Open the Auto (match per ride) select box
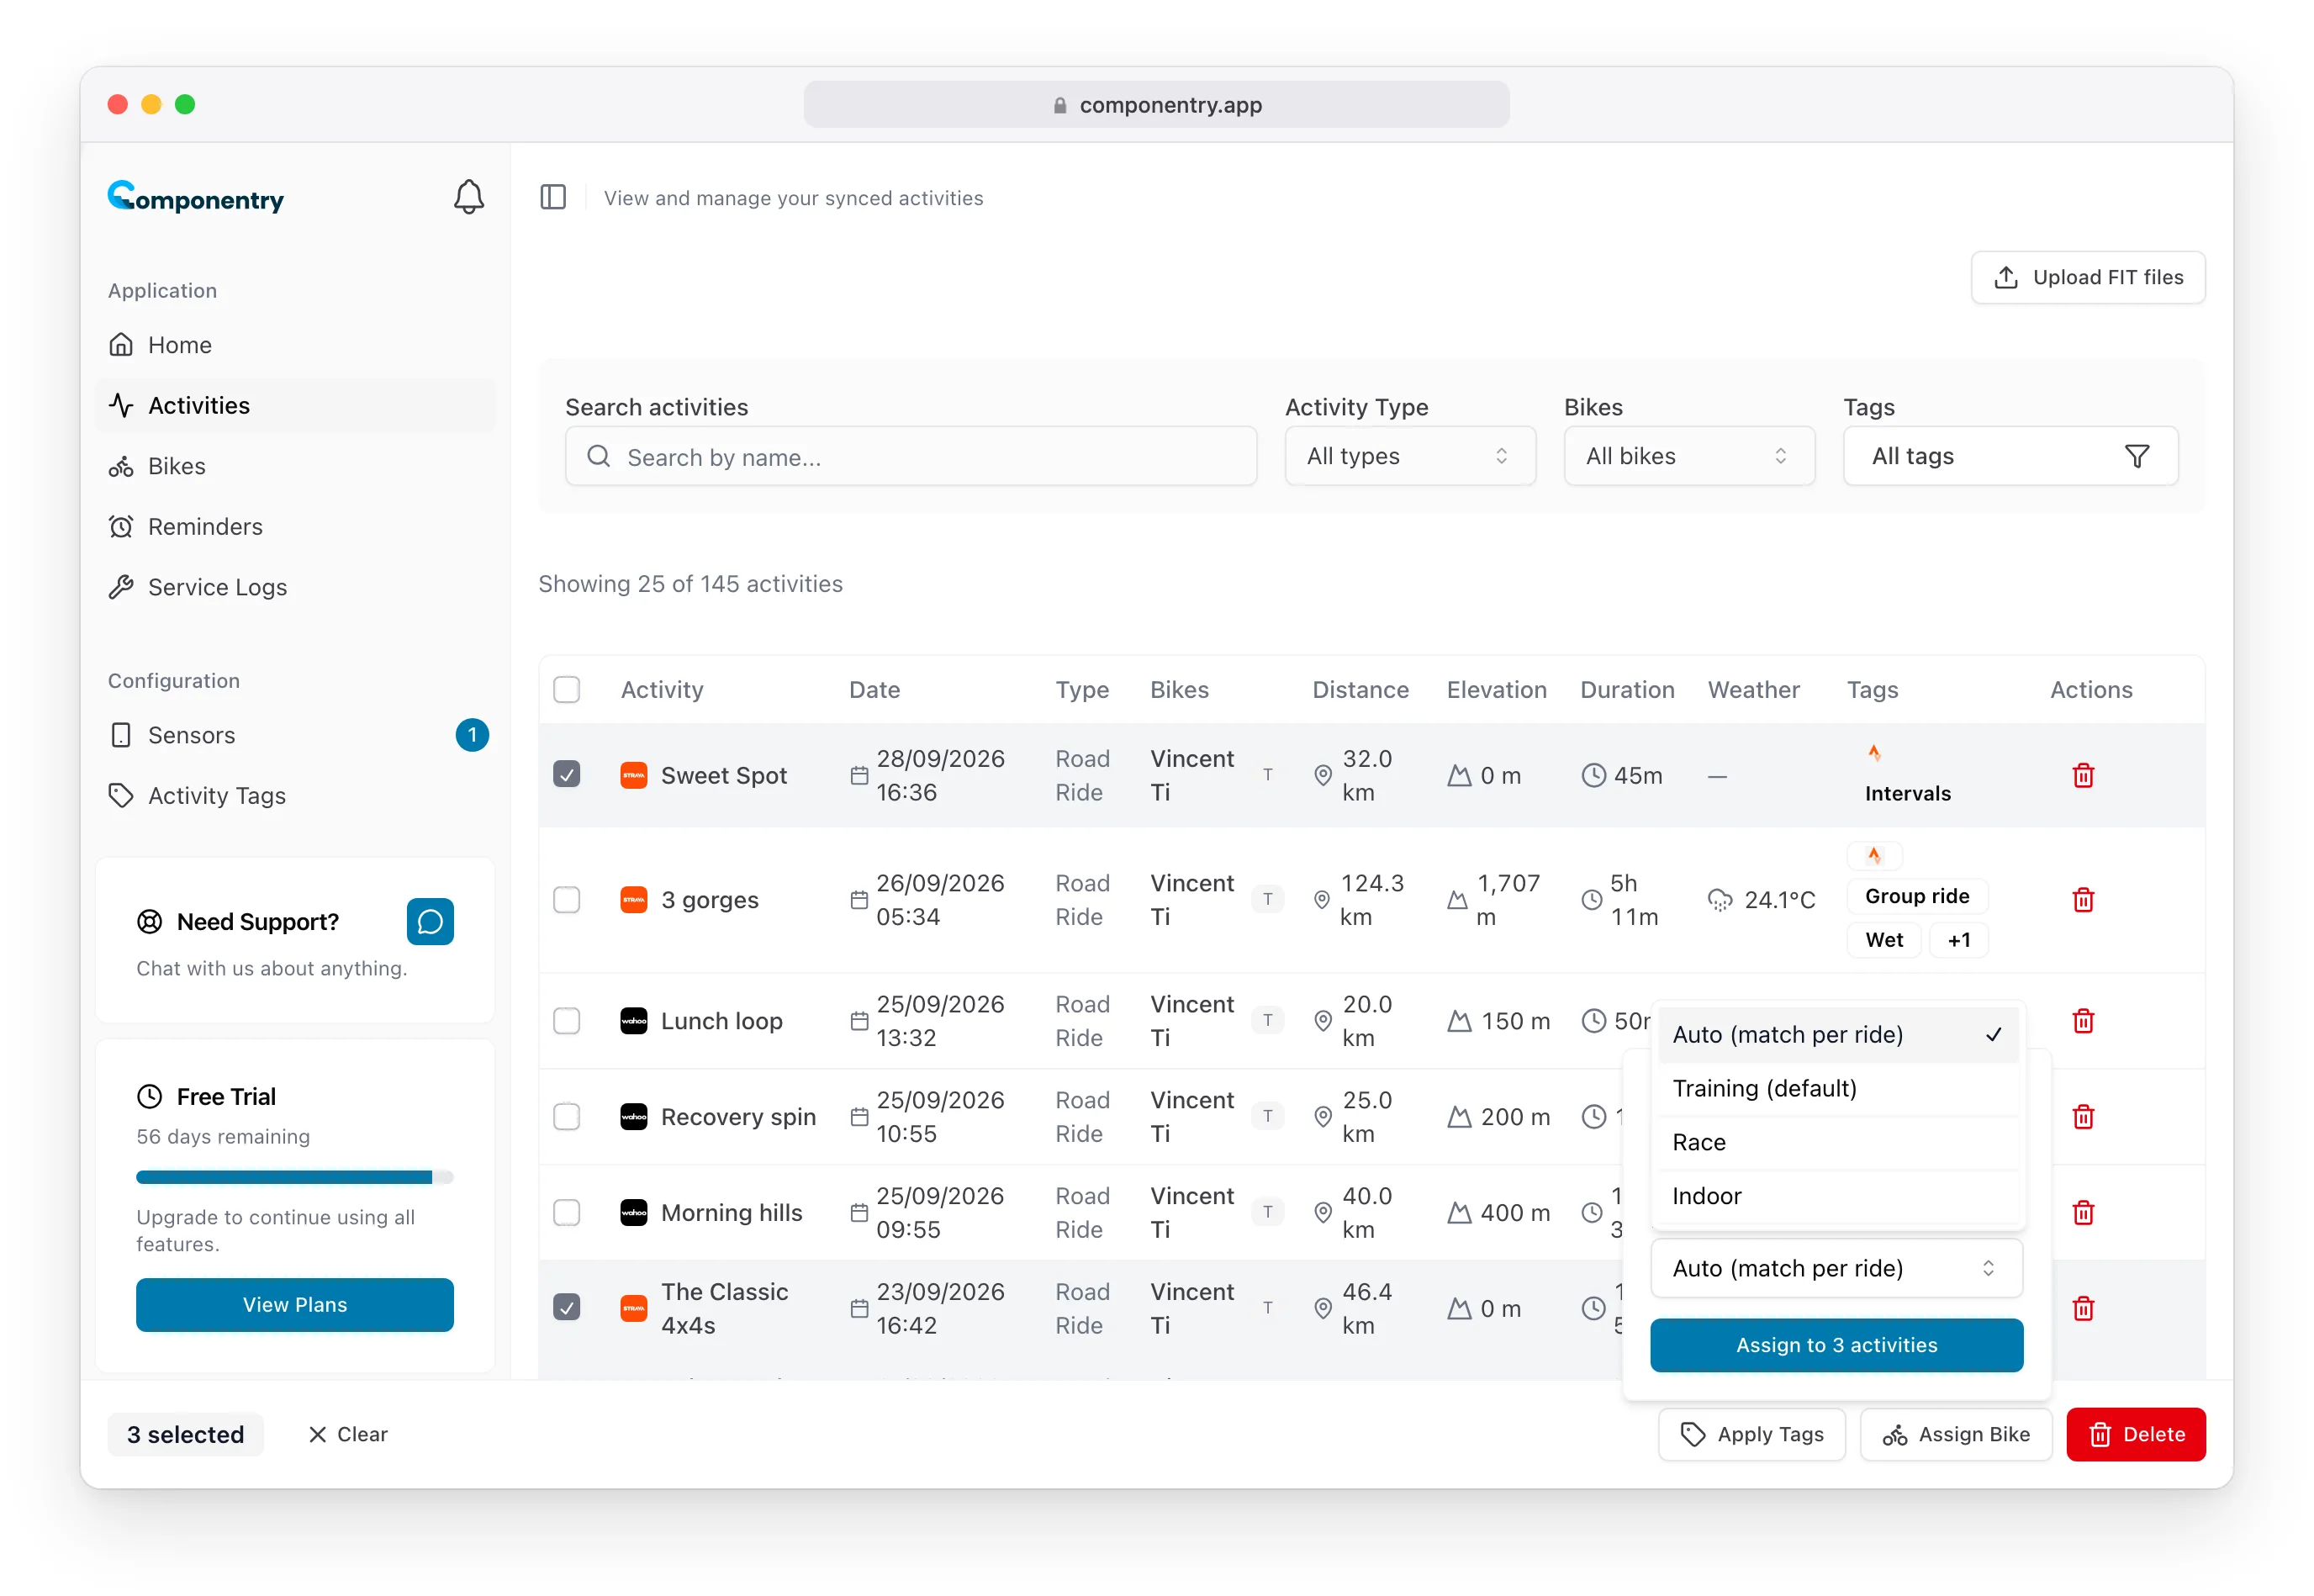This screenshot has height=1596, width=2314. (1836, 1268)
